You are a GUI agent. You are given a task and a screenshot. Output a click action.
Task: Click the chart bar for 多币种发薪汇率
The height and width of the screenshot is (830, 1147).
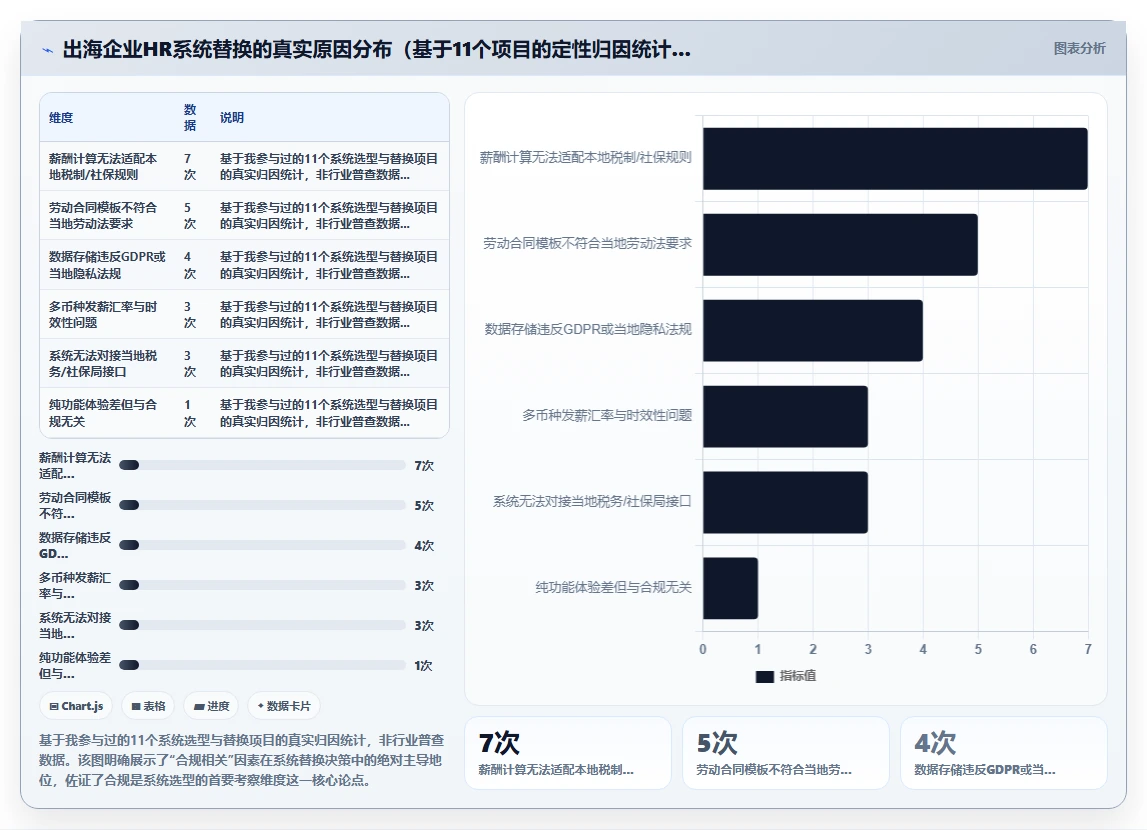point(786,417)
